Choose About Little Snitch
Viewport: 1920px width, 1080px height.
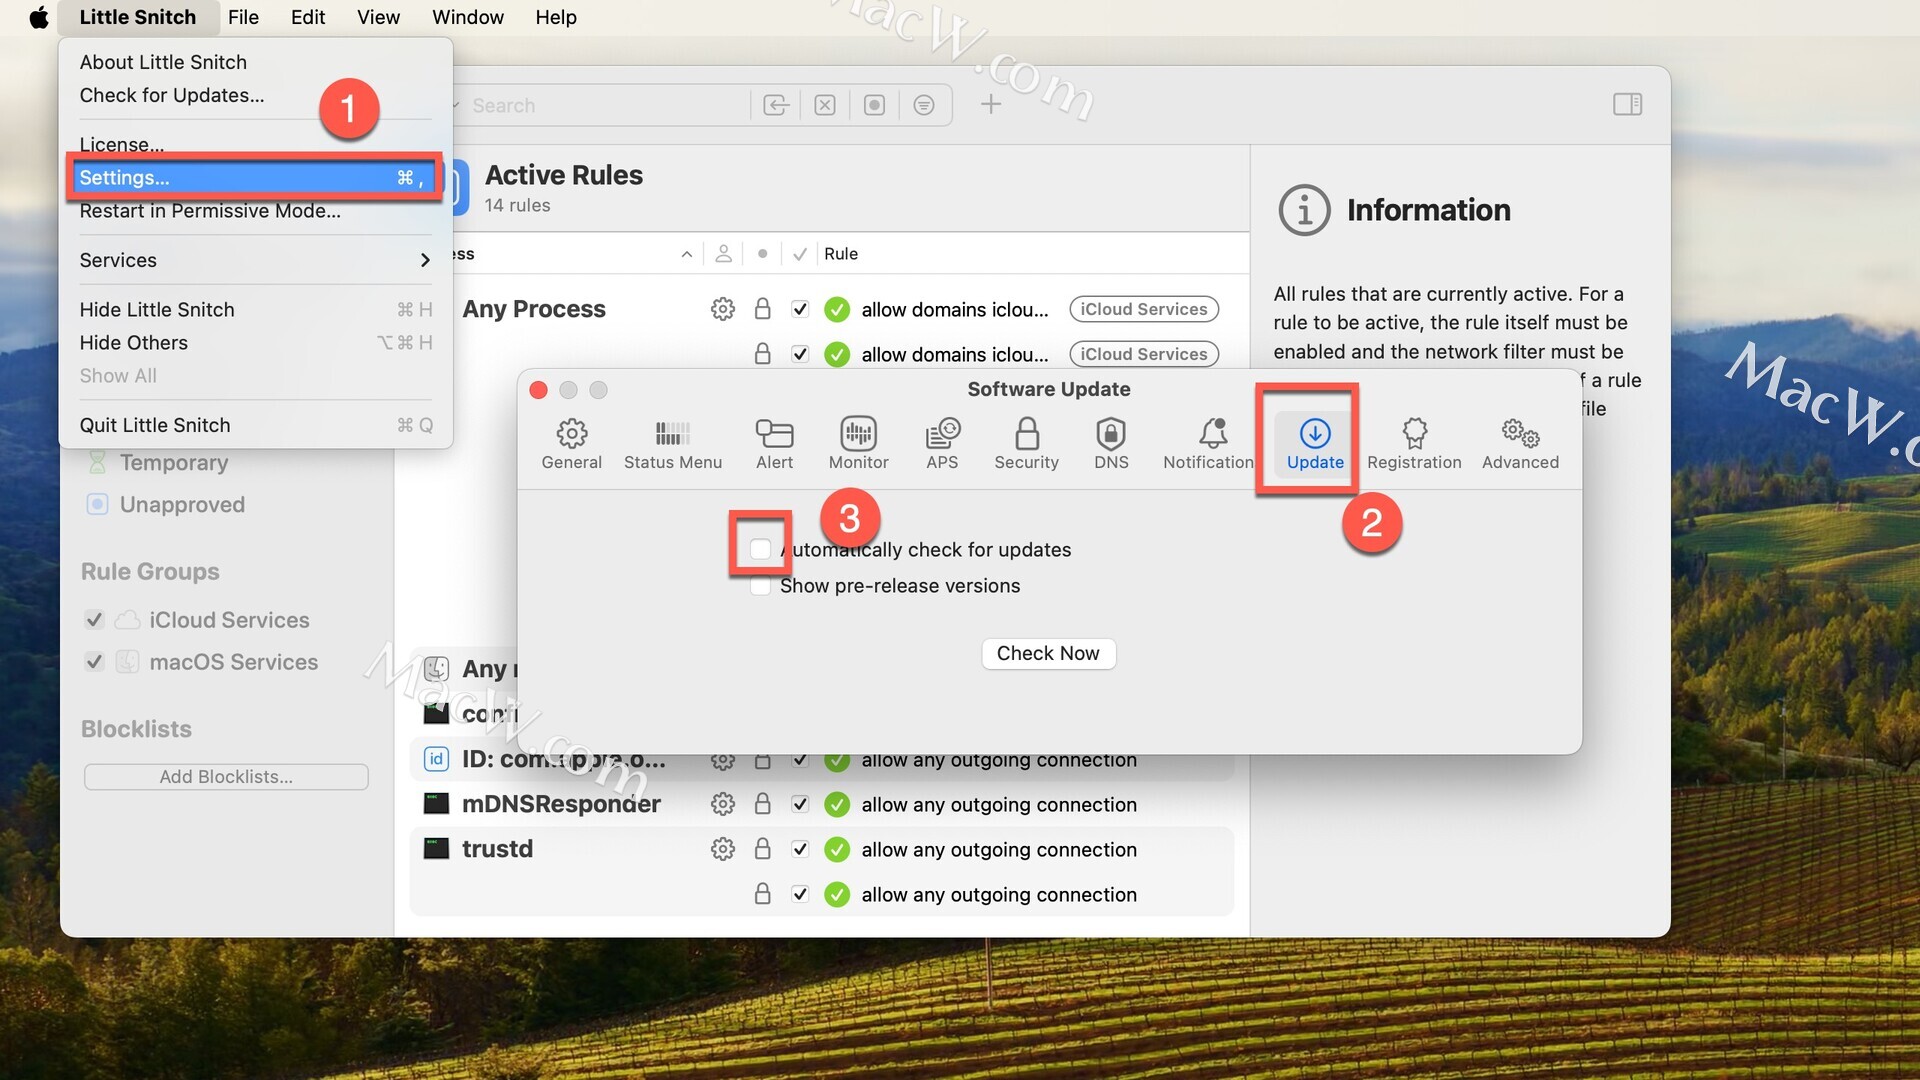(163, 62)
